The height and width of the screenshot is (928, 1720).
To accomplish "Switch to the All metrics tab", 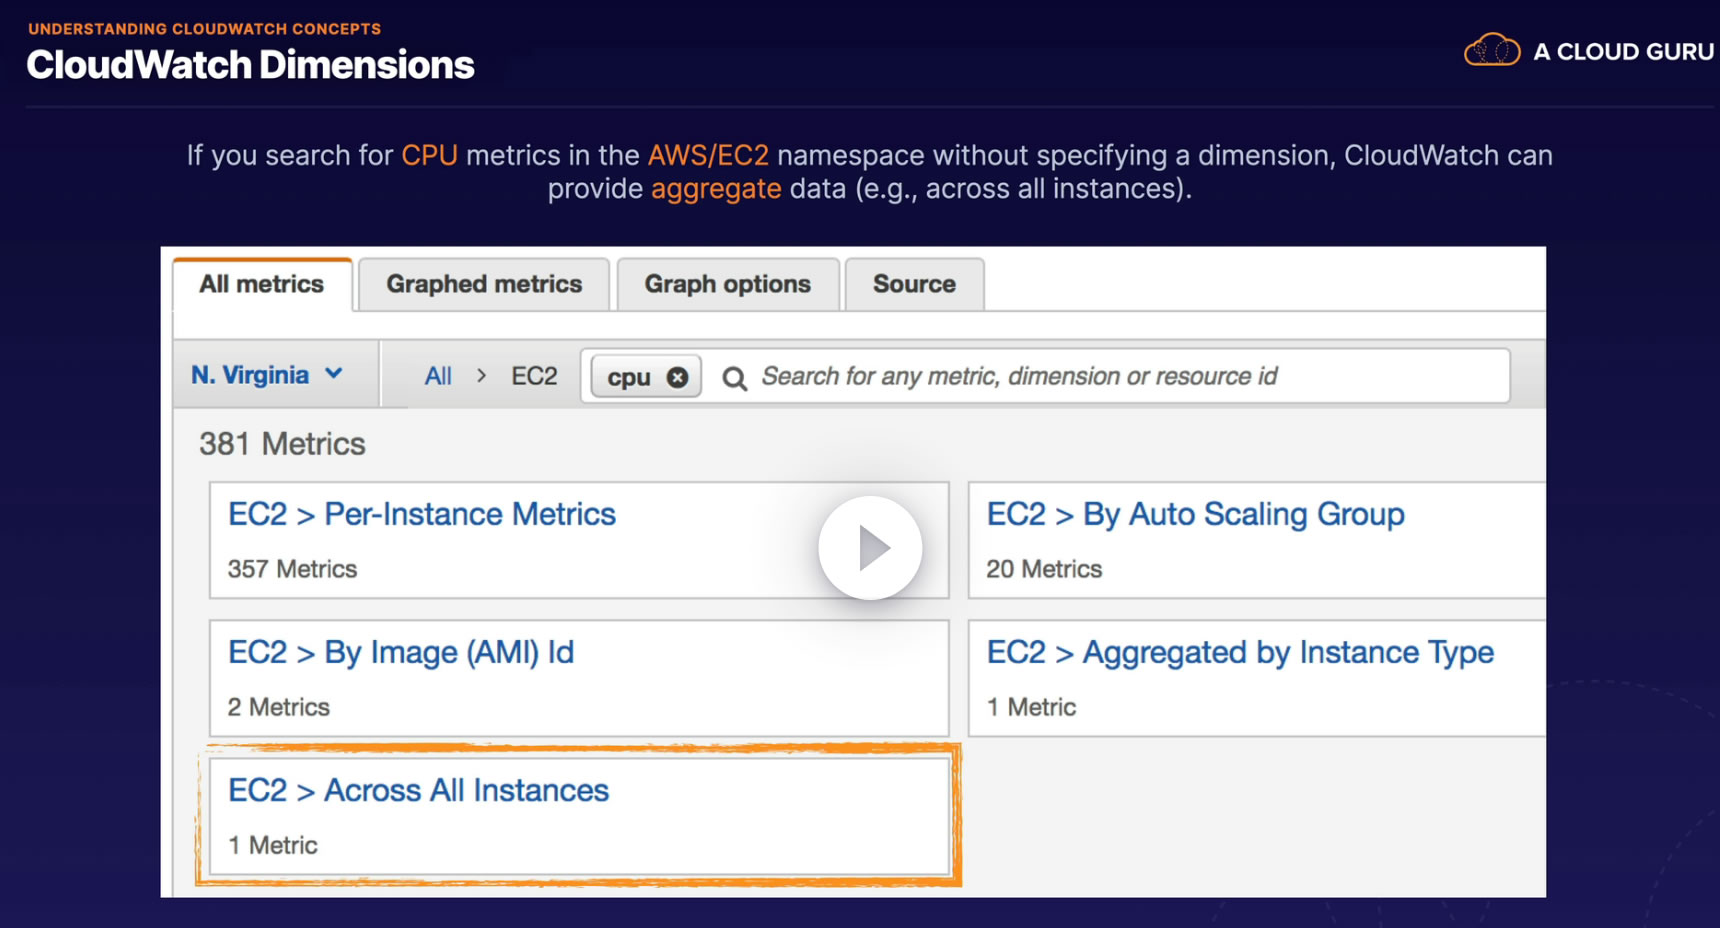I will pyautogui.click(x=261, y=284).
